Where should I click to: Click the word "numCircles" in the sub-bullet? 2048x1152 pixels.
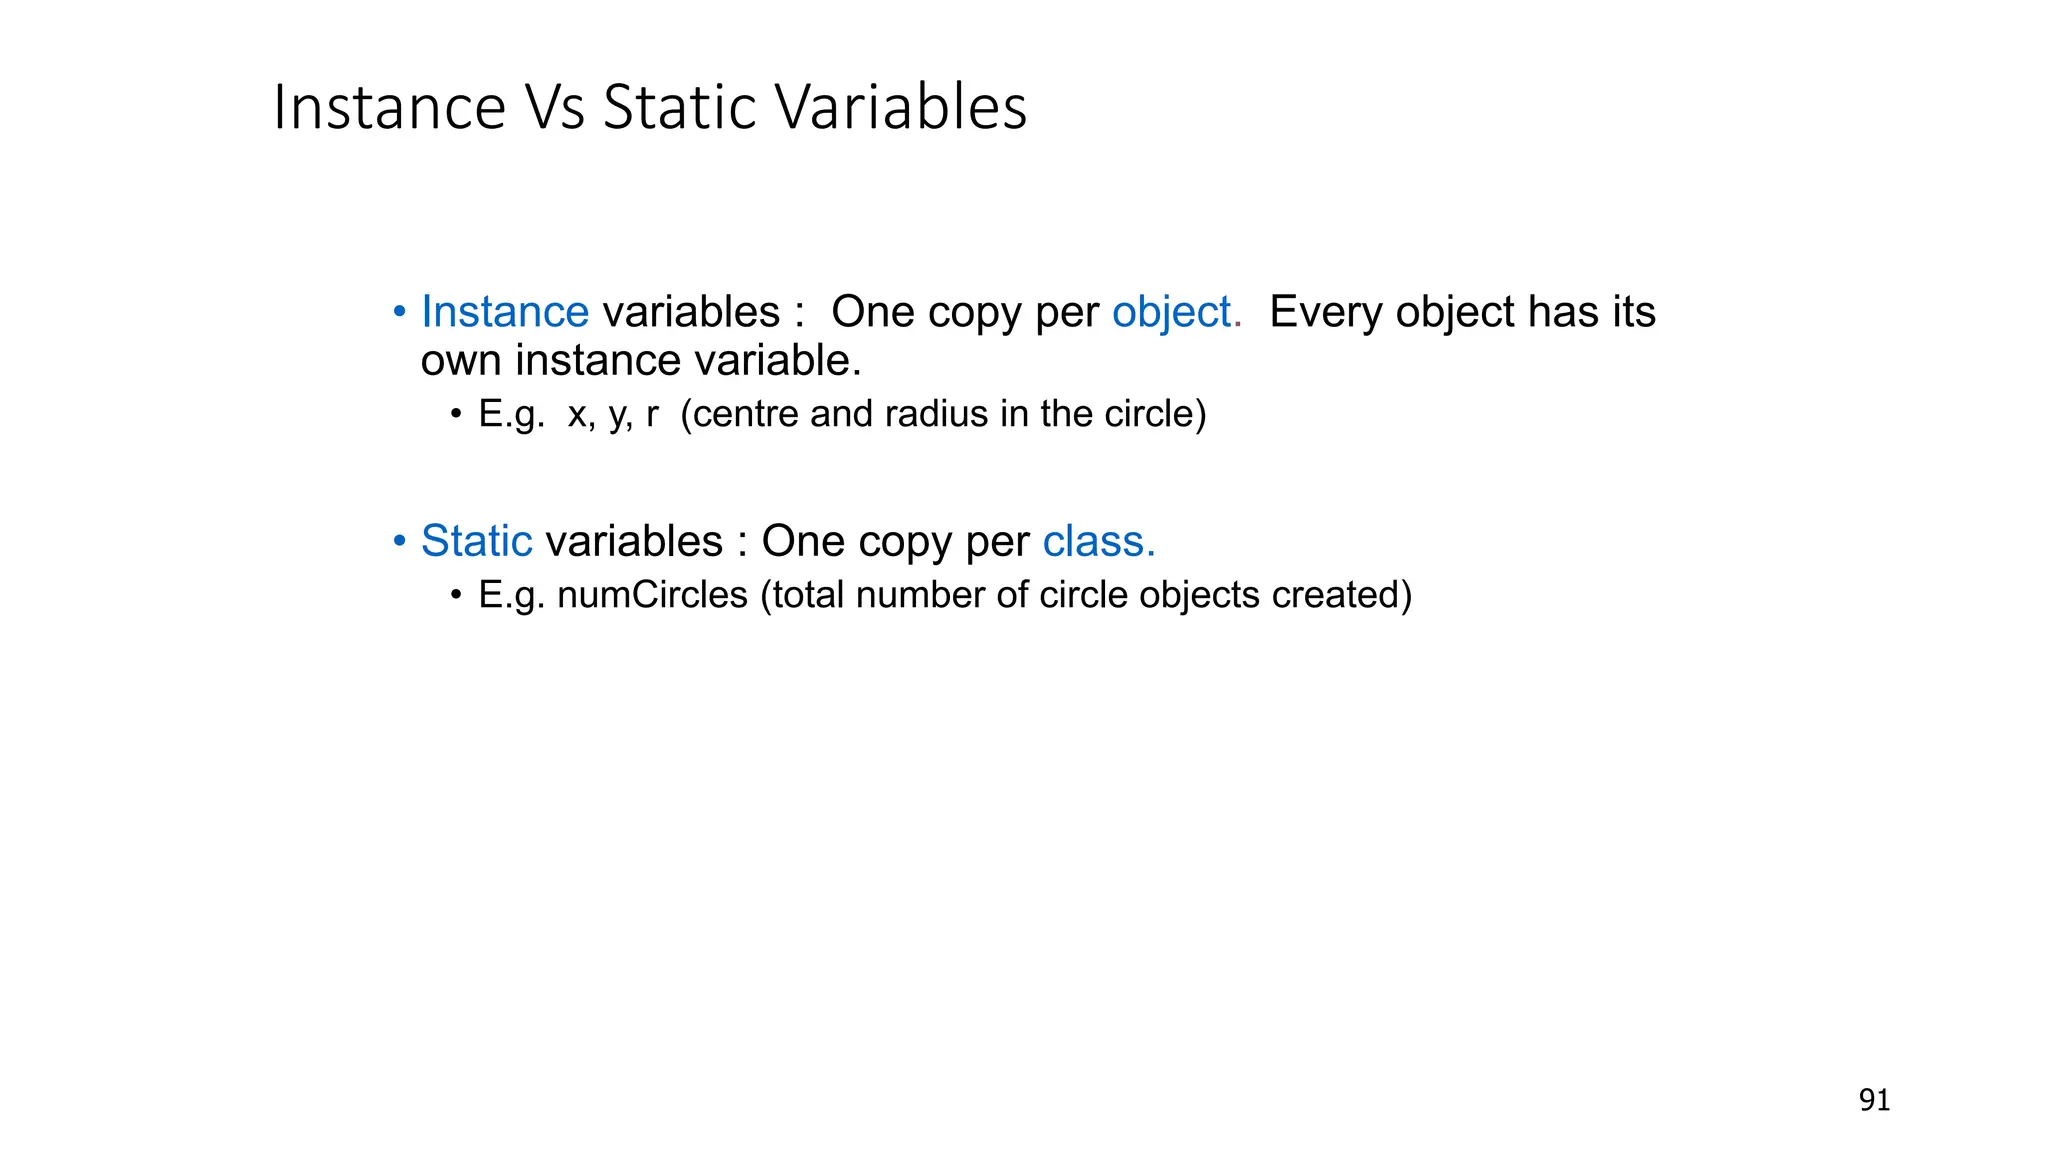coord(652,595)
